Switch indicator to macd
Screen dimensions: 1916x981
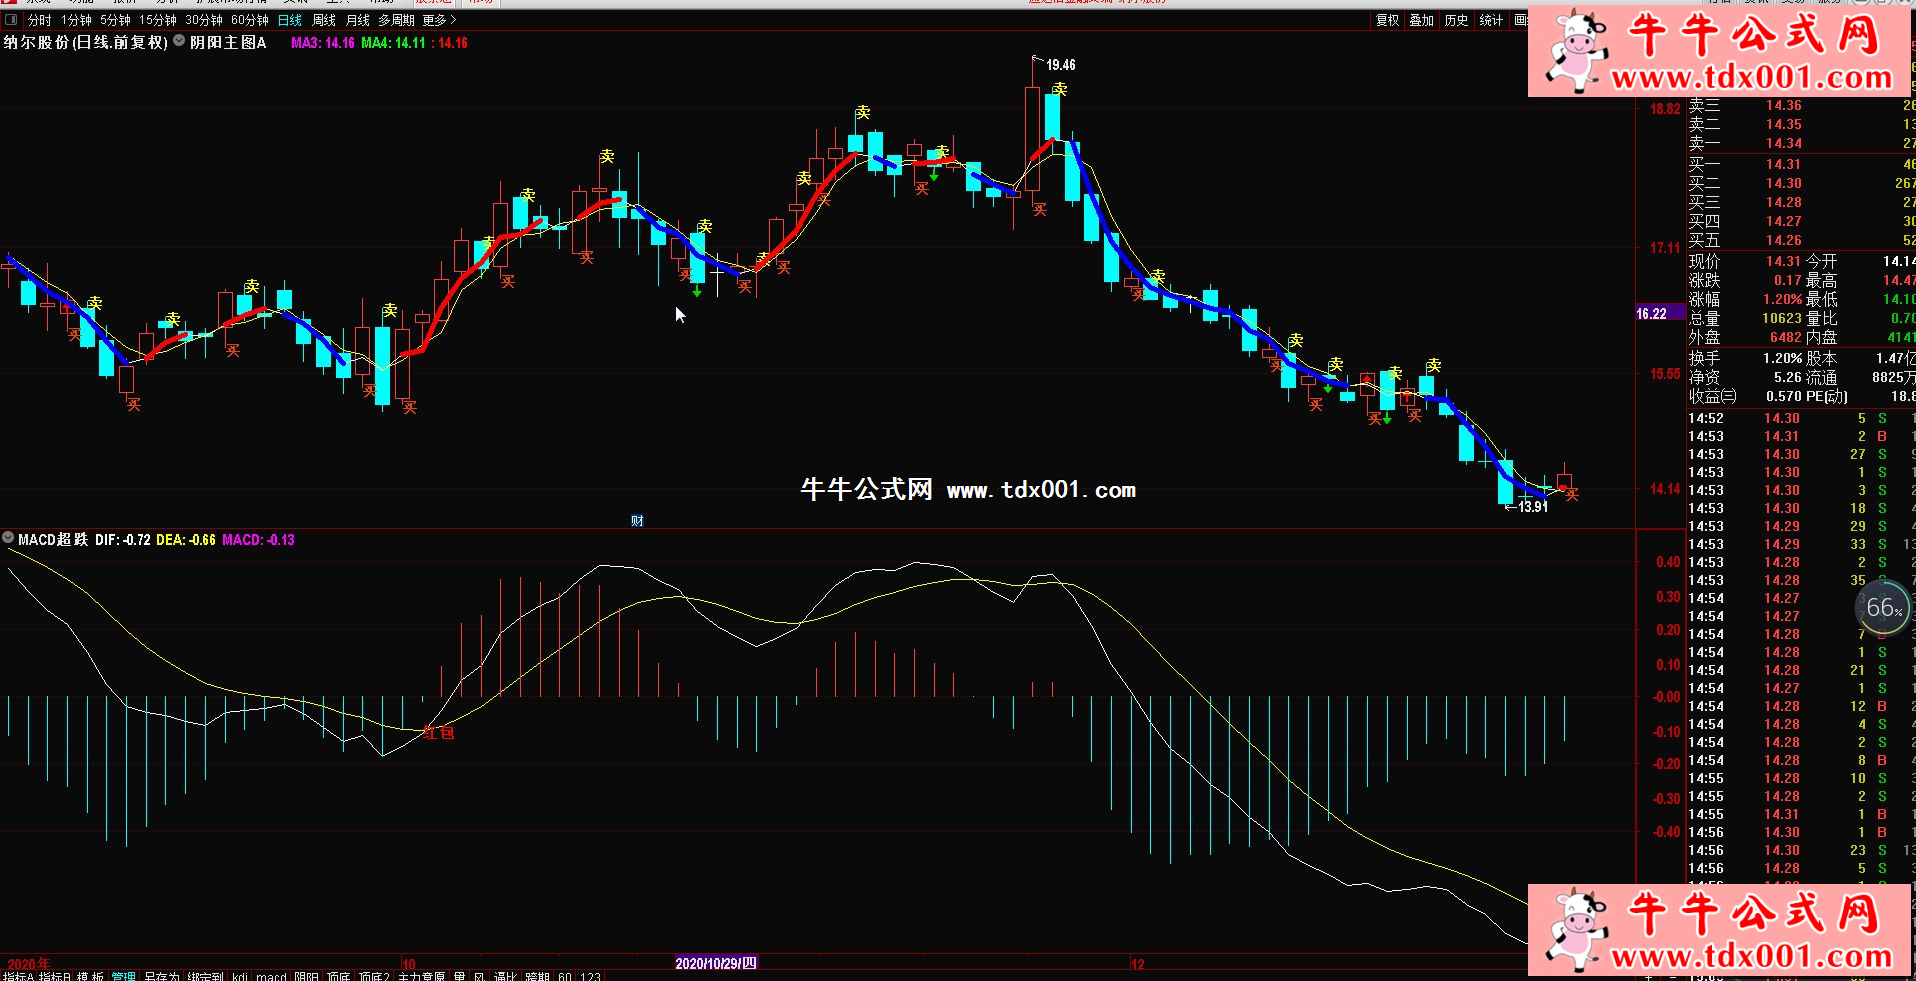(271, 976)
